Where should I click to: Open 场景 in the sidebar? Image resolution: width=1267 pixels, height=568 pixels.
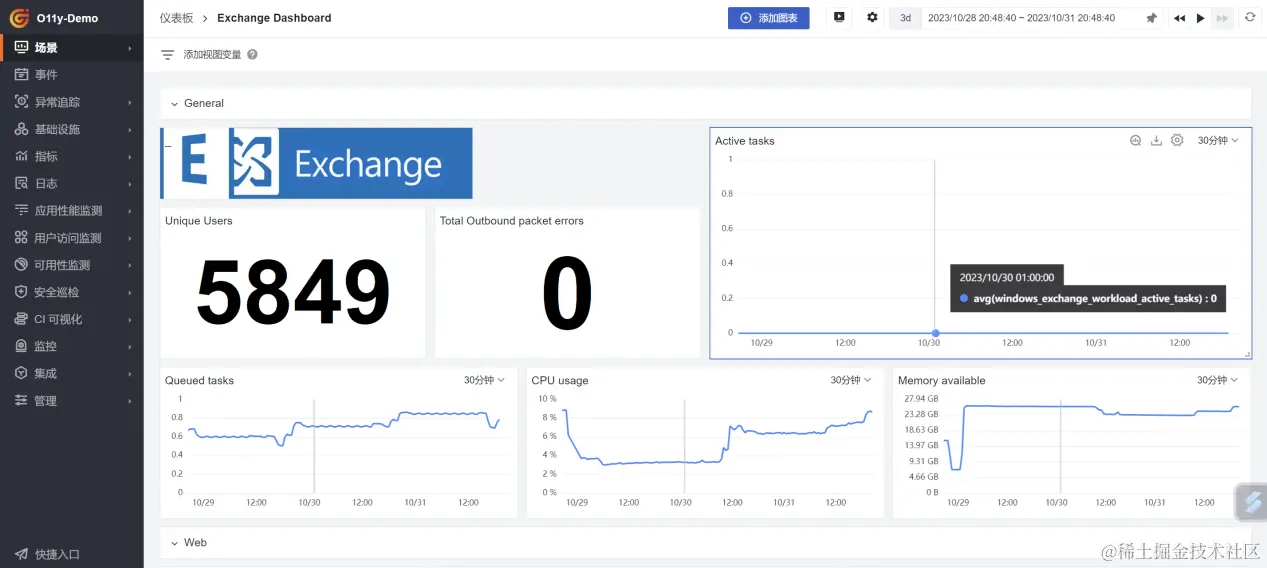(x=71, y=47)
